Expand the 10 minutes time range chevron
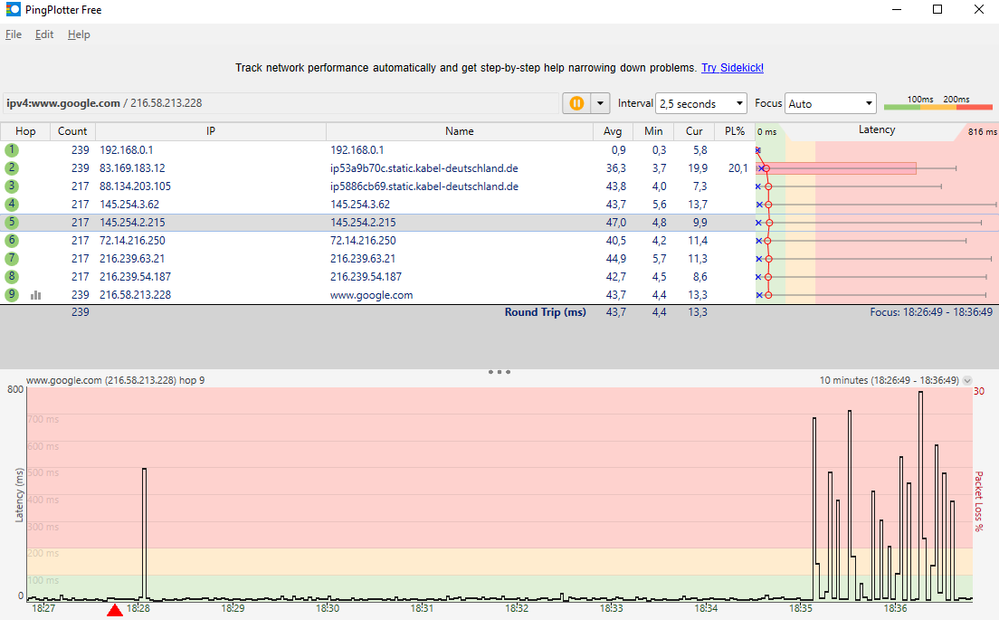The image size is (999, 620). tap(967, 381)
